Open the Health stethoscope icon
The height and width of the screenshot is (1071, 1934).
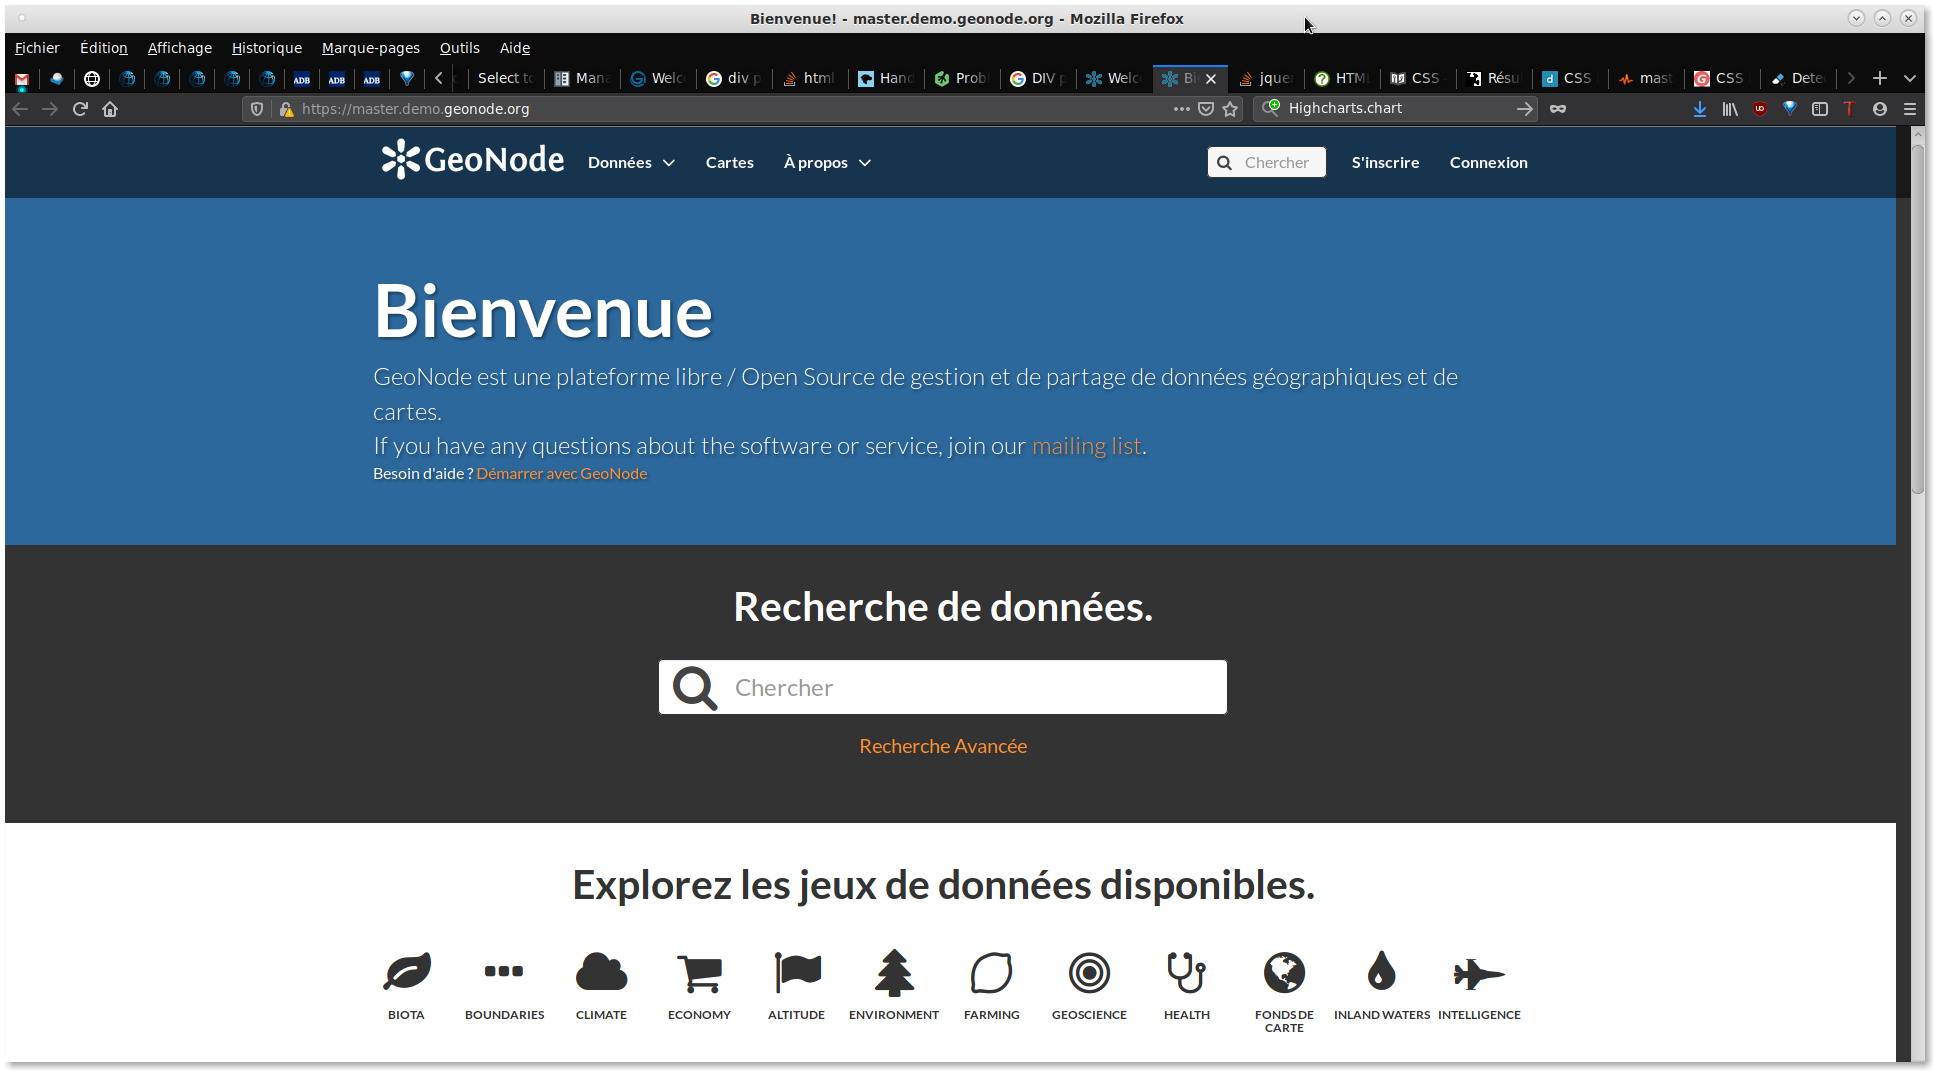1186,972
